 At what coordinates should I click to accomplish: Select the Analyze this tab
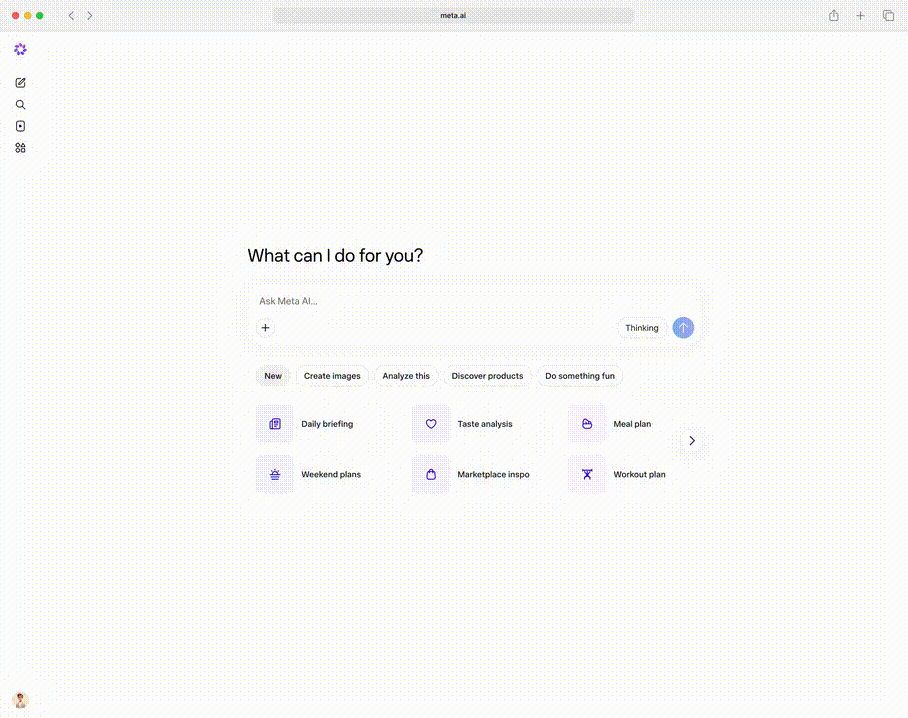click(x=406, y=376)
